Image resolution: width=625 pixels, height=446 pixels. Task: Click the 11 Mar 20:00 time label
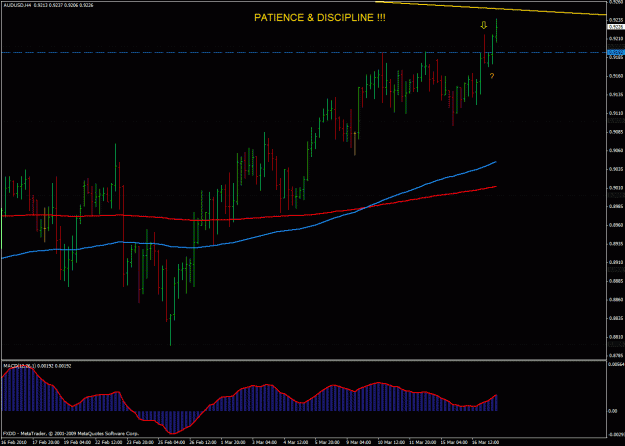tap(423, 442)
